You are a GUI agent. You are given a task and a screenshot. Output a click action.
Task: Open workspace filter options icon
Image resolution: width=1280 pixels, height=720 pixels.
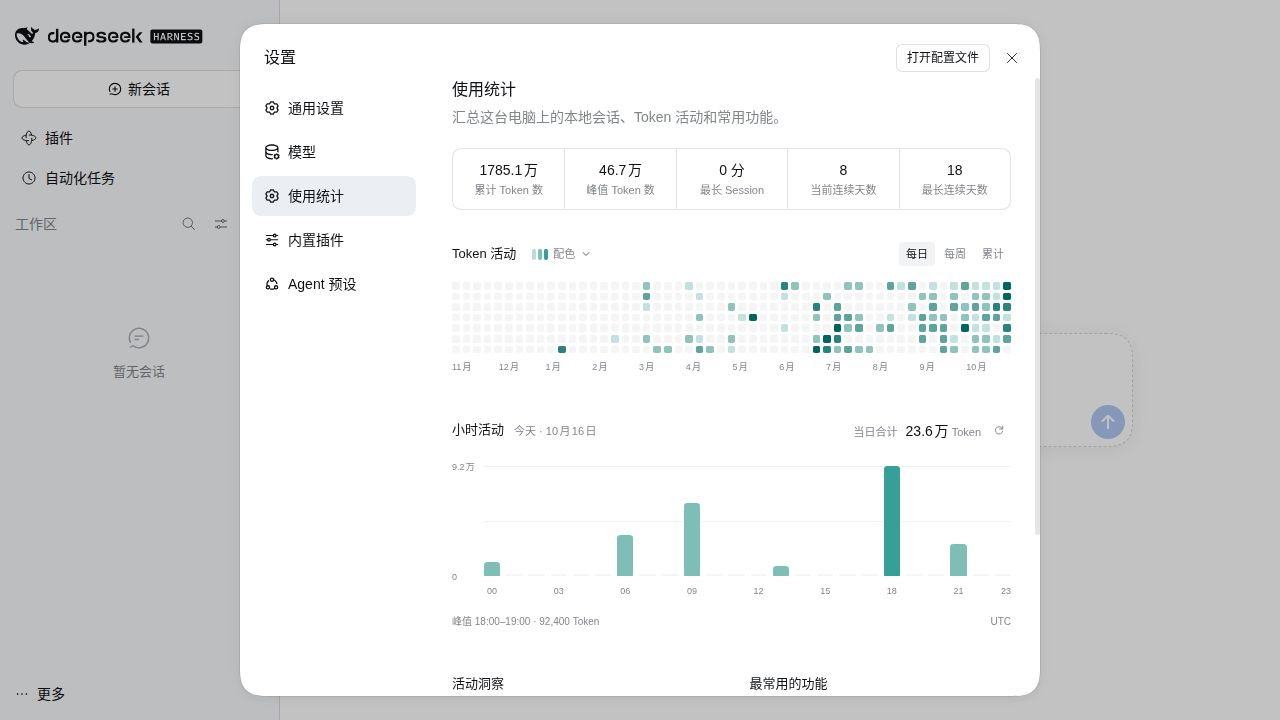(x=221, y=224)
